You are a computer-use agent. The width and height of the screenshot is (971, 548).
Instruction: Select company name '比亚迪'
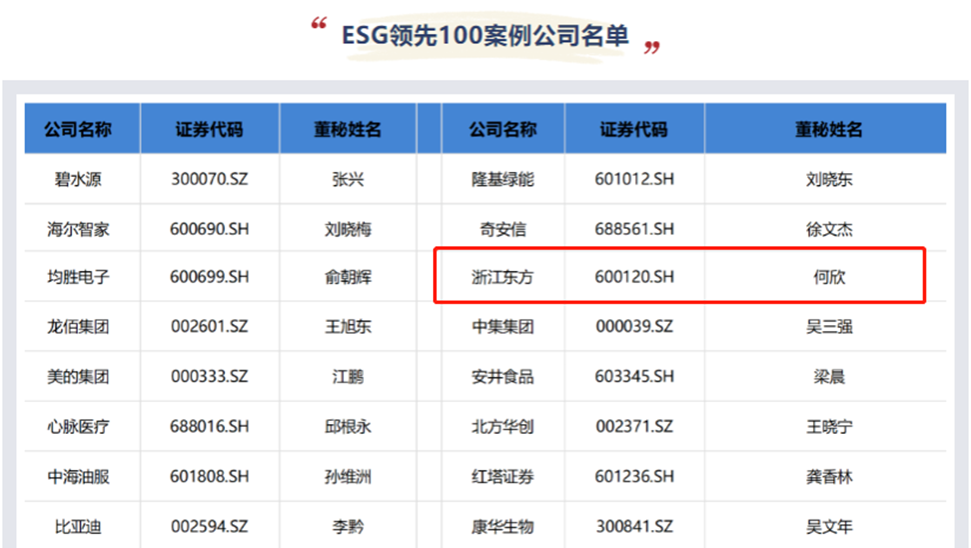click(x=78, y=527)
